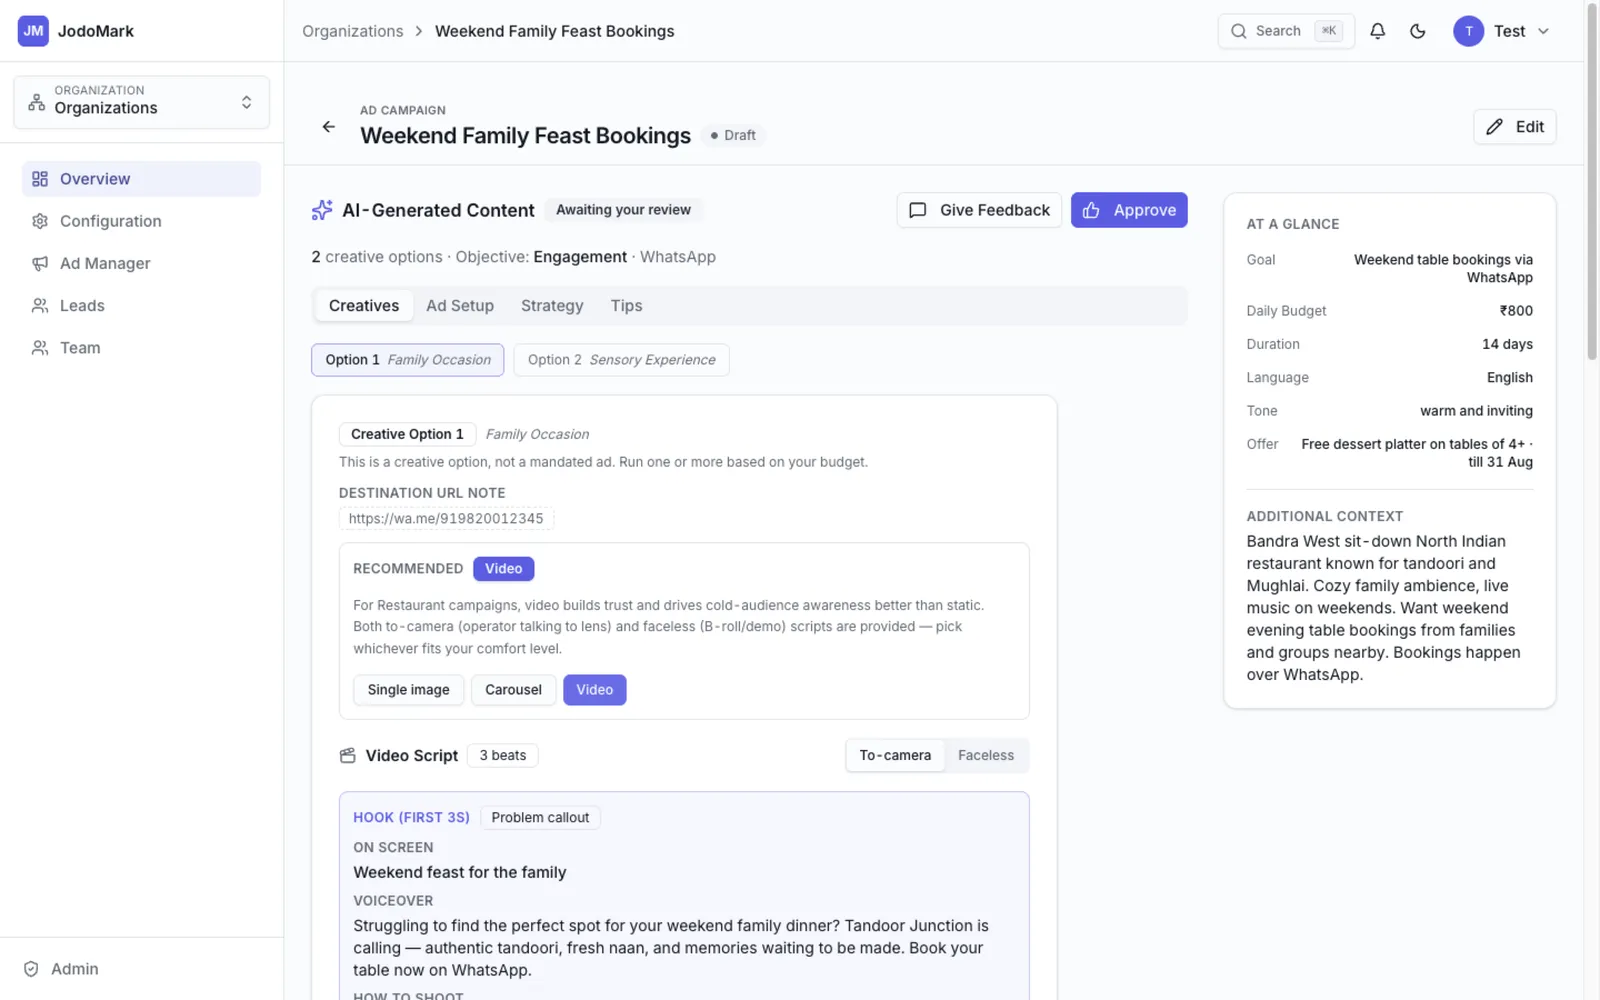
Task: Open the Organizations switcher dropdown
Action: pyautogui.click(x=141, y=102)
